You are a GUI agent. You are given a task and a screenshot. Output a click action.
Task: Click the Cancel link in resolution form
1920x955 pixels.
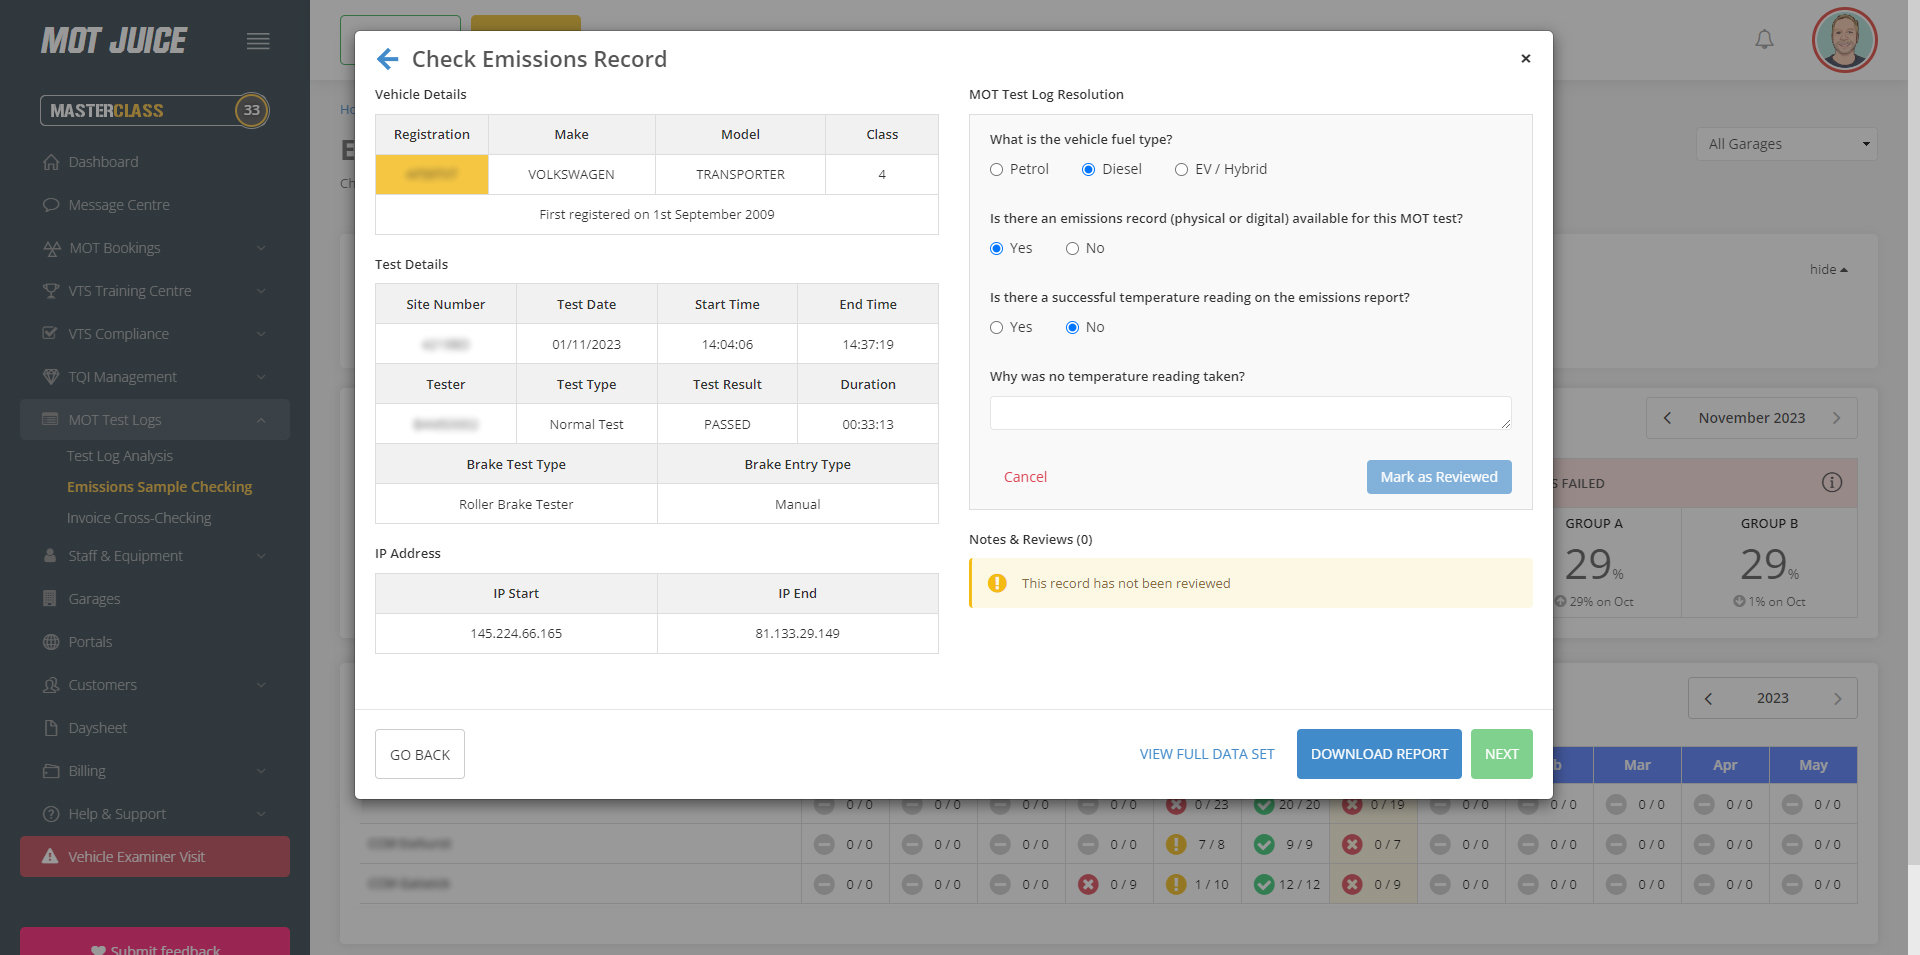pos(1025,477)
